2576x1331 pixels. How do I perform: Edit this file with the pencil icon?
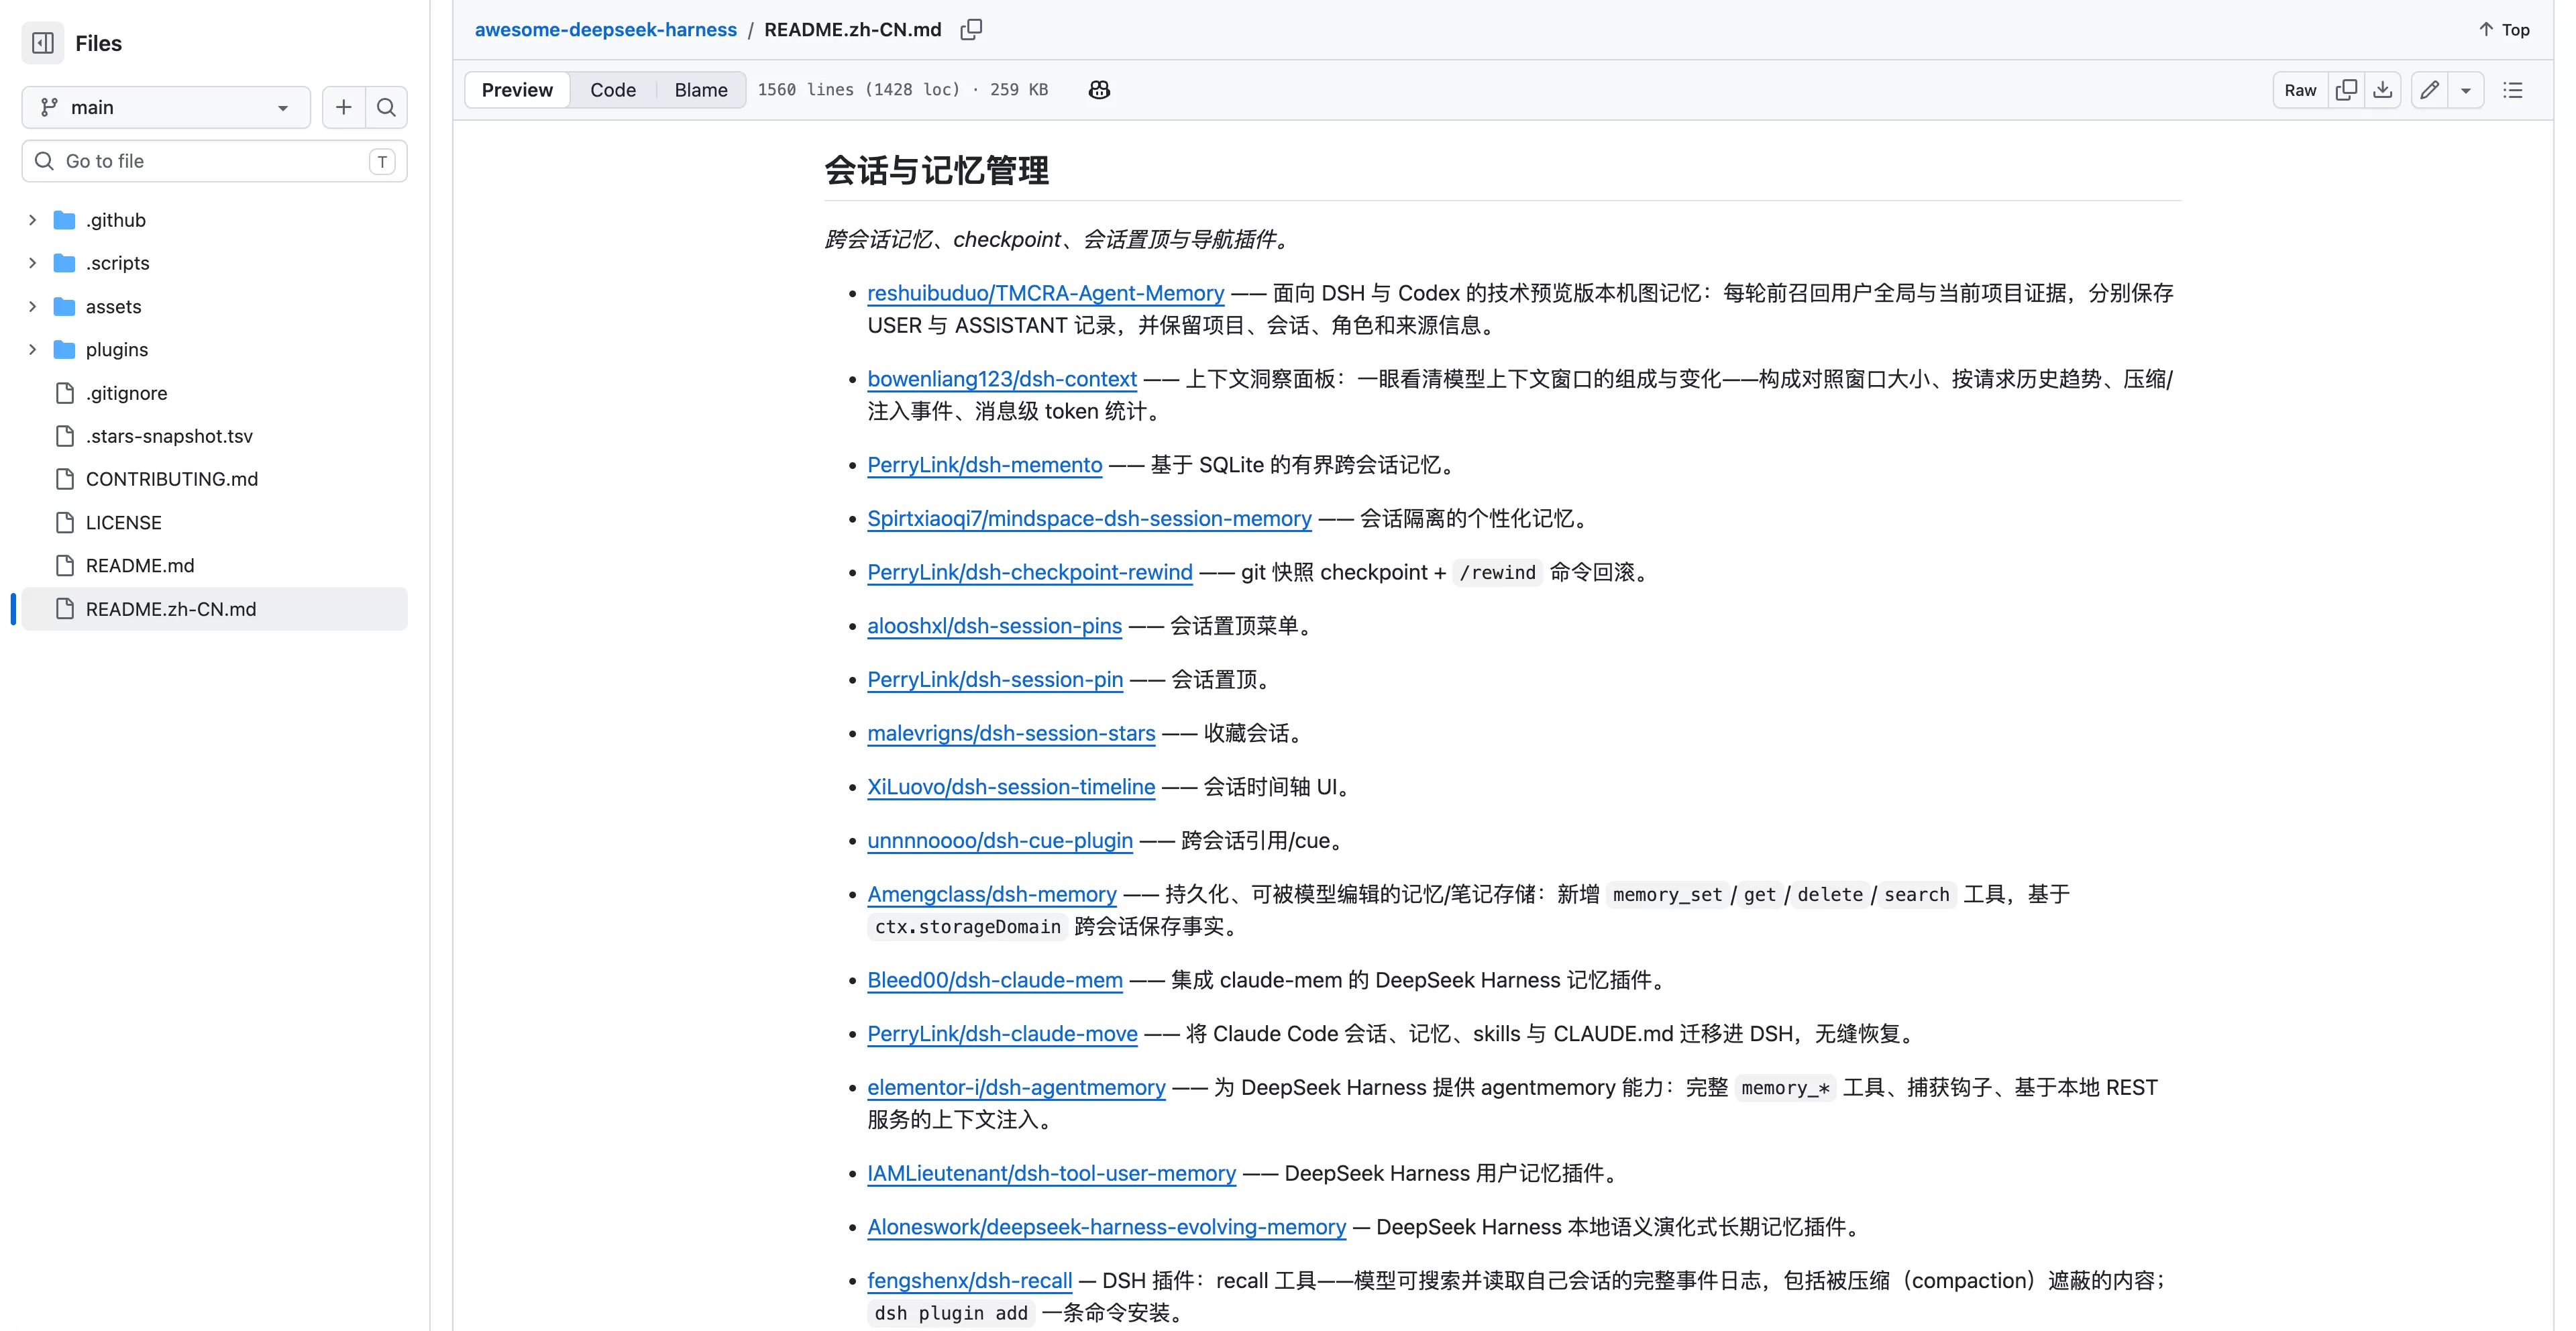pos(2429,90)
